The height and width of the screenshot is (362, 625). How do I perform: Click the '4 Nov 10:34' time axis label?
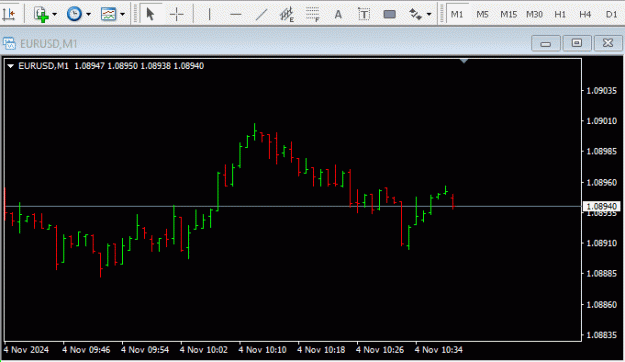(439, 350)
